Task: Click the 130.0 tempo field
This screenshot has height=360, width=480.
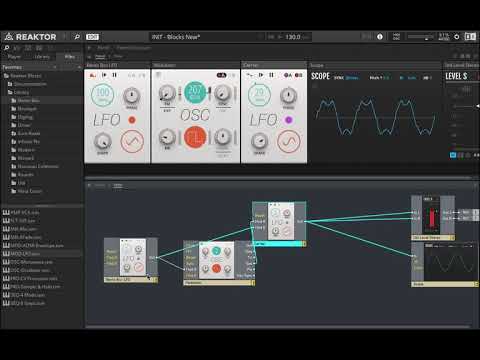Action: tap(293, 37)
